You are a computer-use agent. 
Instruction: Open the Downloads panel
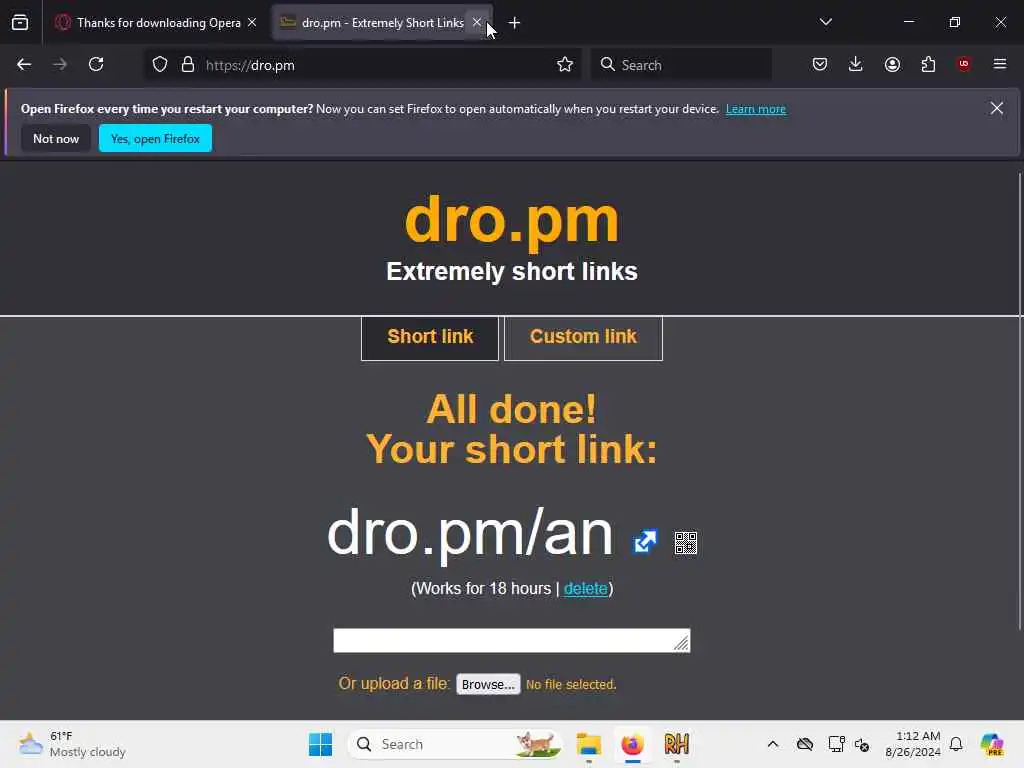pos(856,64)
